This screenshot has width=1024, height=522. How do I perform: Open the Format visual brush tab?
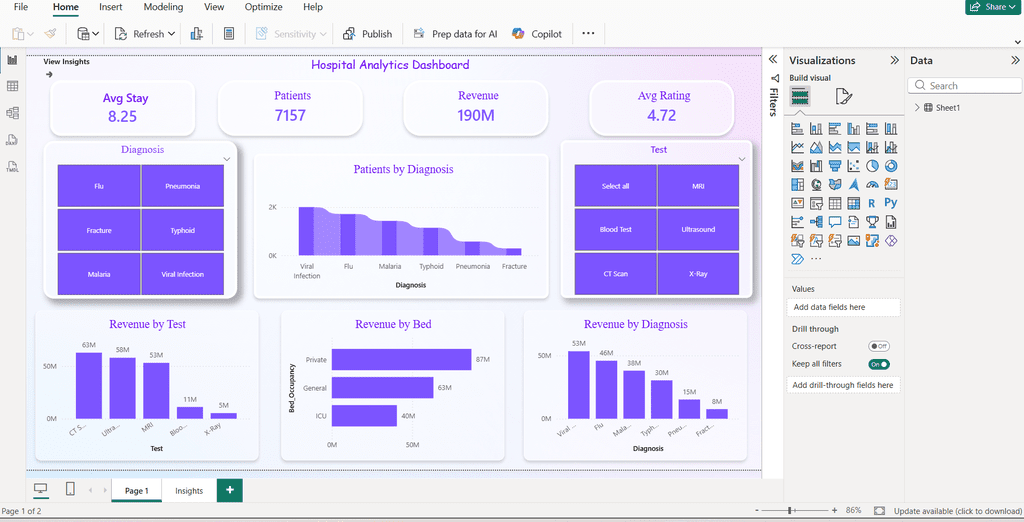pyautogui.click(x=844, y=97)
